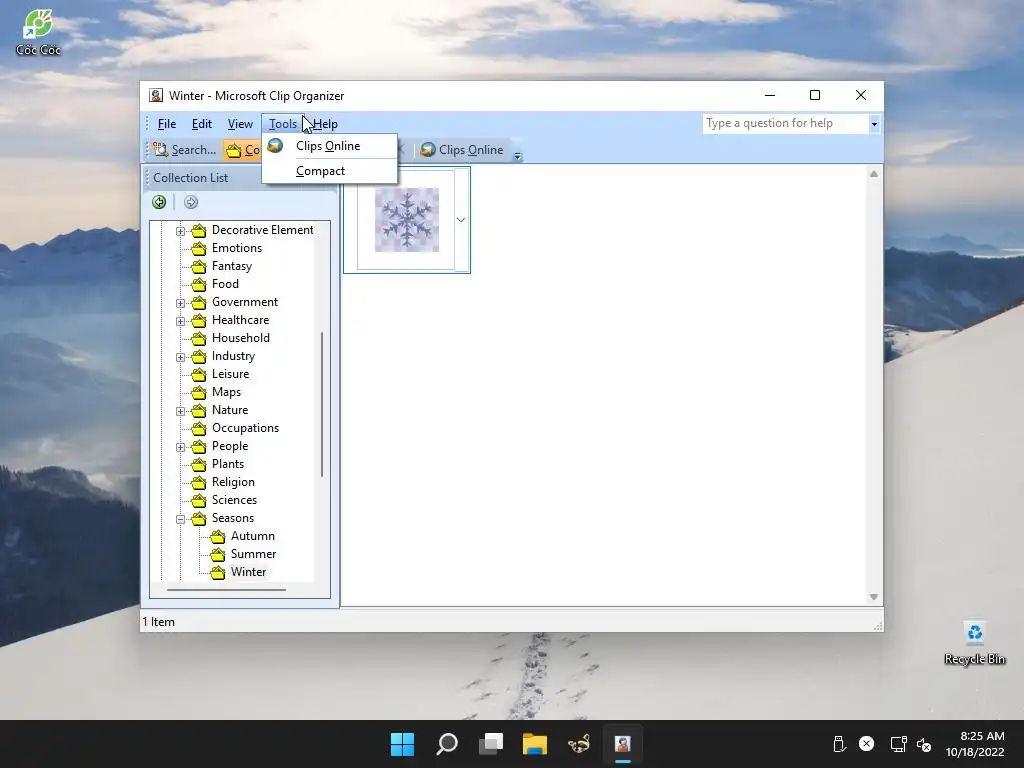
Task: Open the Help menu
Action: click(x=325, y=123)
